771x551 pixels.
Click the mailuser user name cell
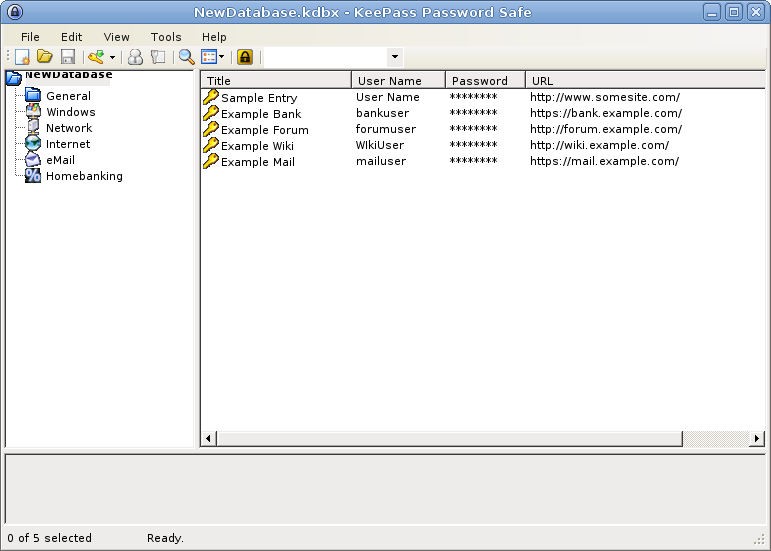click(381, 161)
